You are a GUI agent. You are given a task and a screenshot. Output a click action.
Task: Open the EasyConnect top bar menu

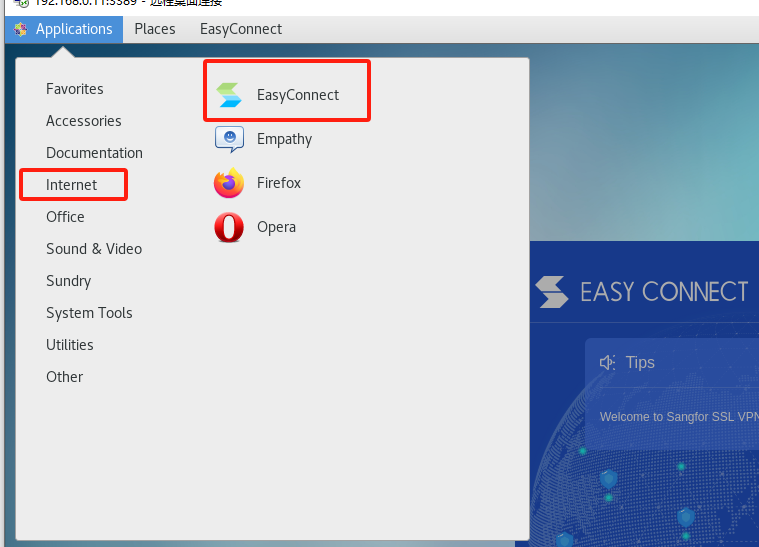241,29
